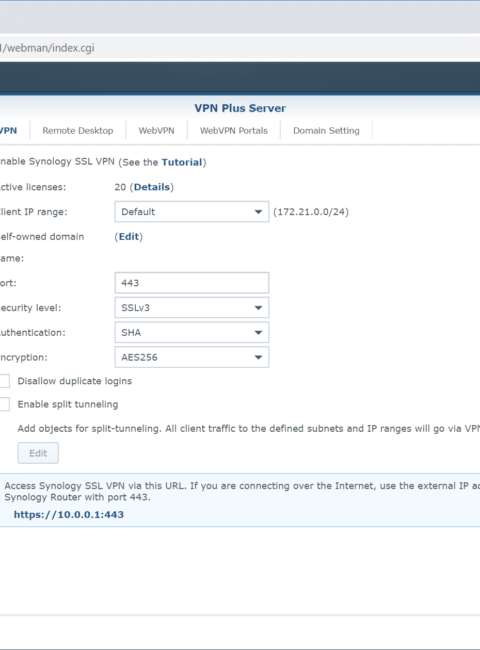
Task: Expand the Security level SSLv3 dropdown
Action: [192, 308]
